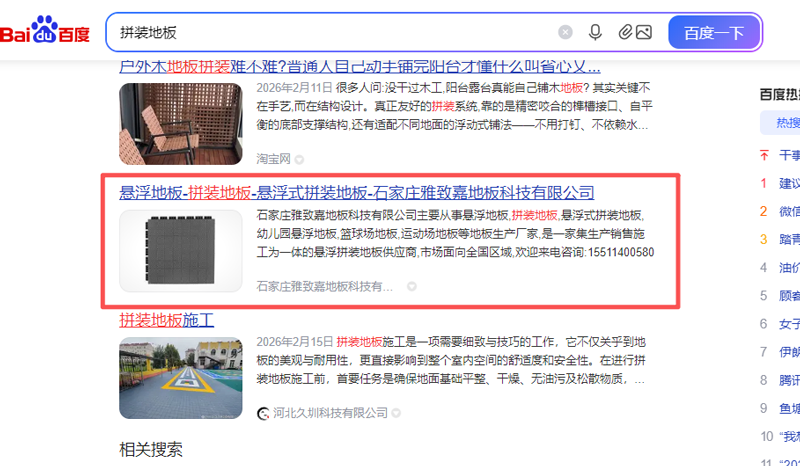Image resolution: width=800 pixels, height=466 pixels.
Task: Open image search picture icon
Action: 644,32
